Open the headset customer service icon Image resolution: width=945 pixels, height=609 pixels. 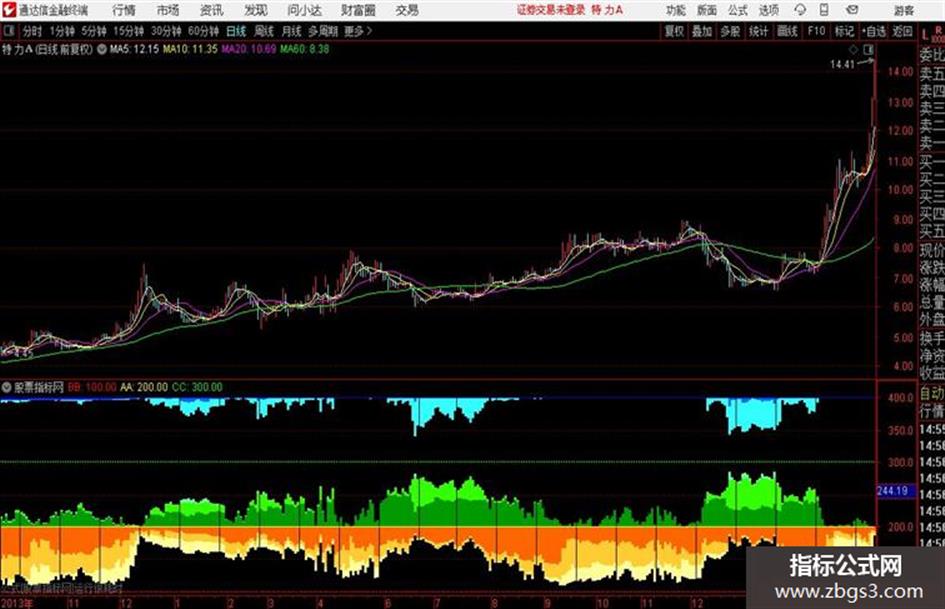[x=800, y=10]
